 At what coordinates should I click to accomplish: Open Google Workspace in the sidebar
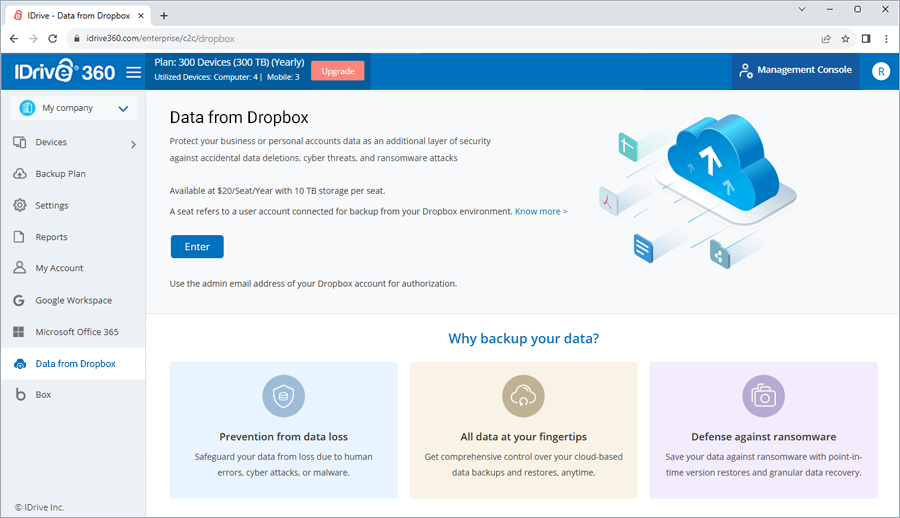pyautogui.click(x=73, y=300)
